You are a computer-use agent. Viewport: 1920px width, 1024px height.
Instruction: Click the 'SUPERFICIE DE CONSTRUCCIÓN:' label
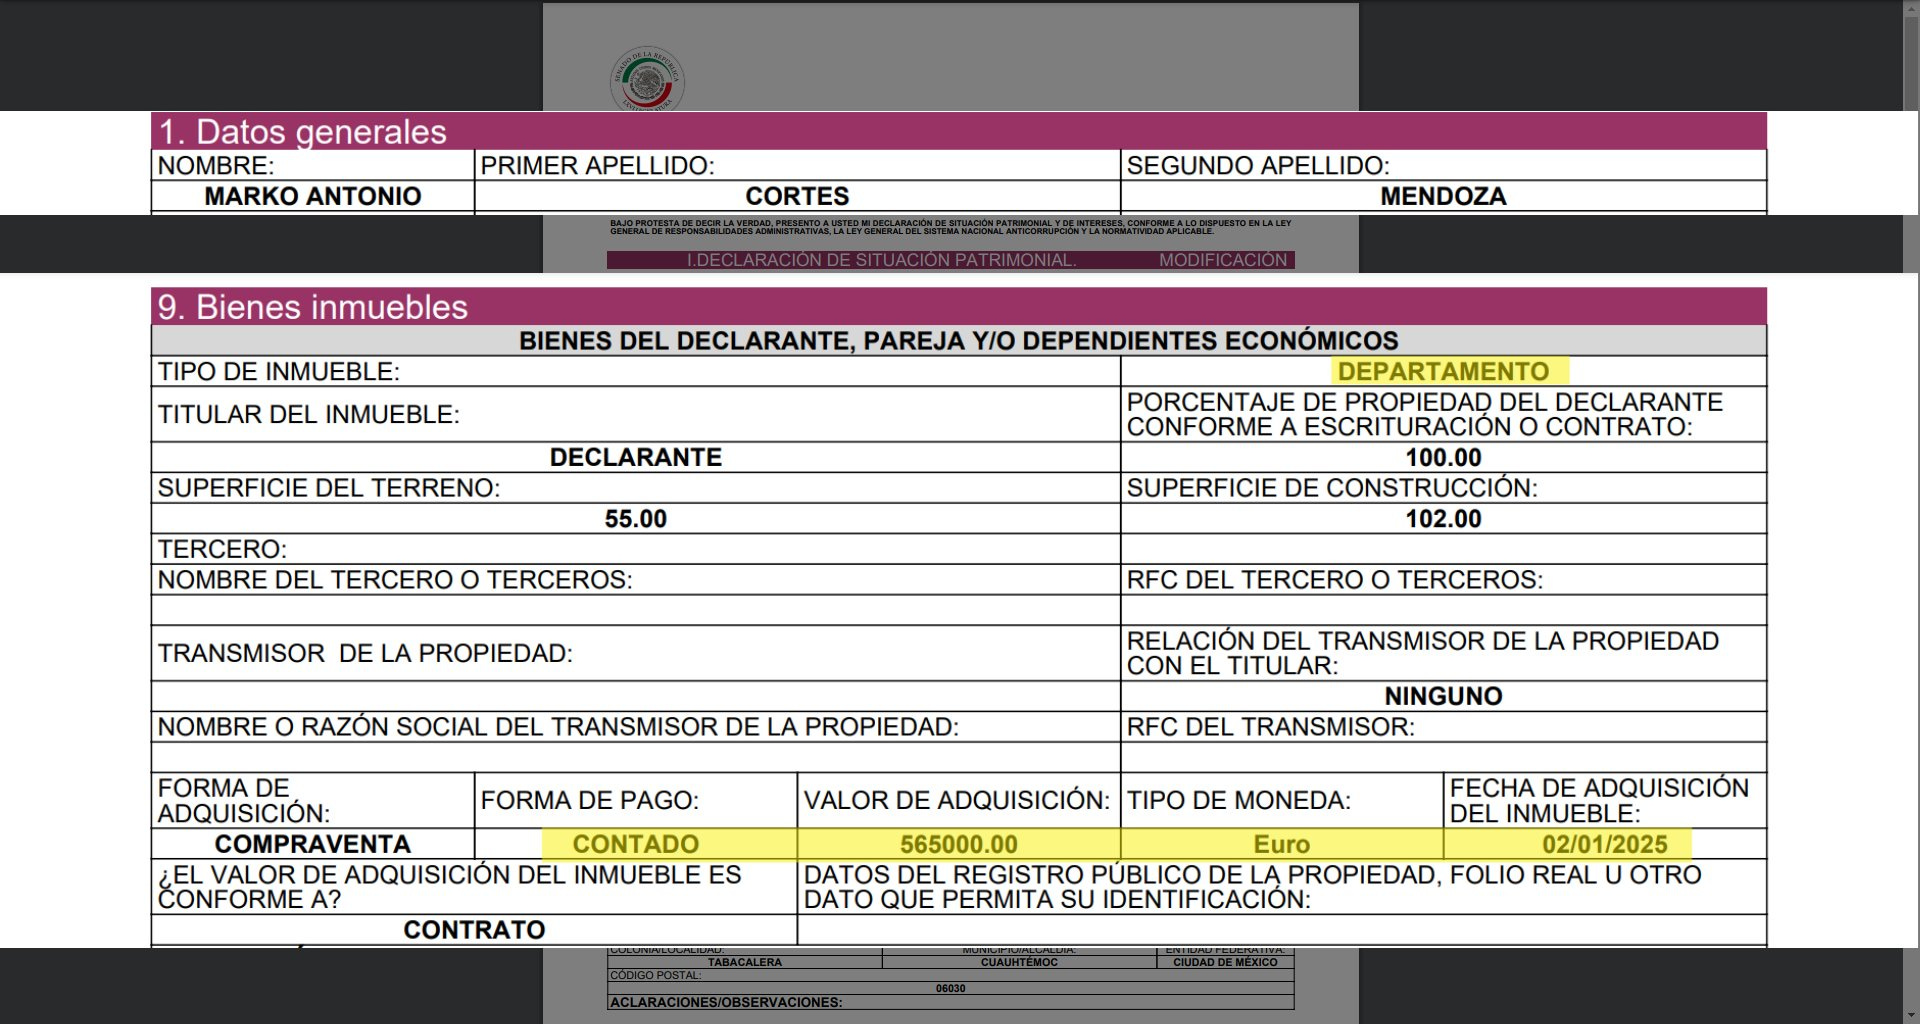click(1332, 488)
